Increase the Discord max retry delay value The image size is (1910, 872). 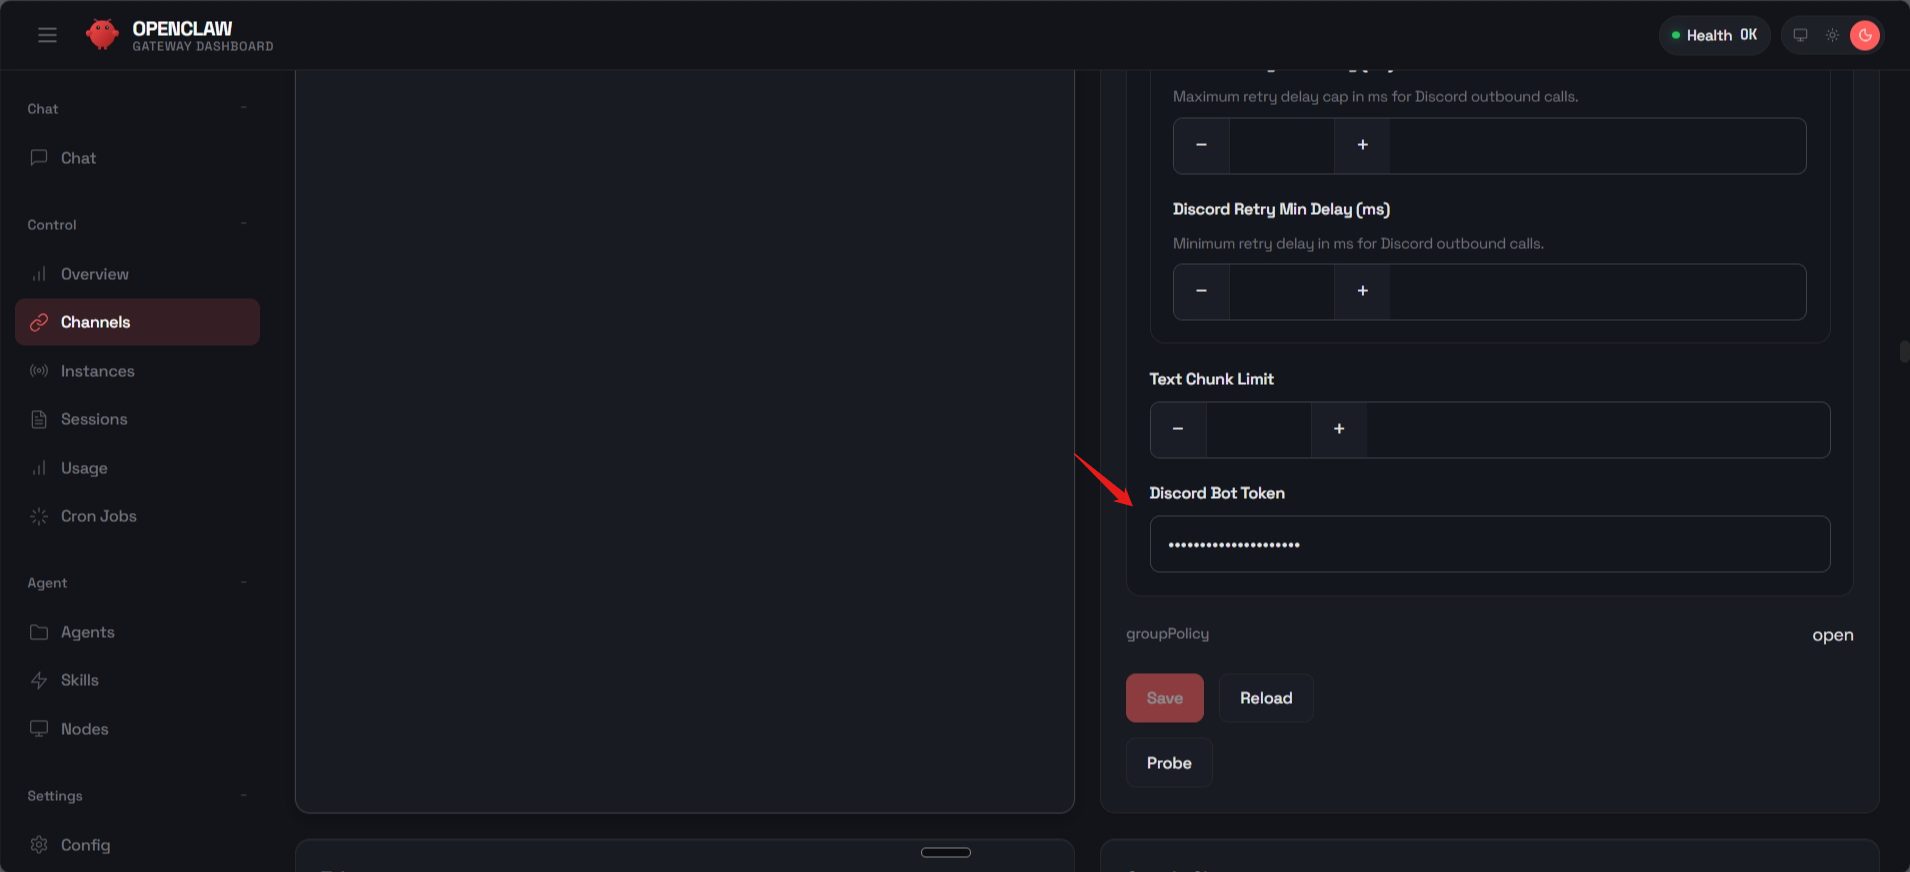point(1362,145)
